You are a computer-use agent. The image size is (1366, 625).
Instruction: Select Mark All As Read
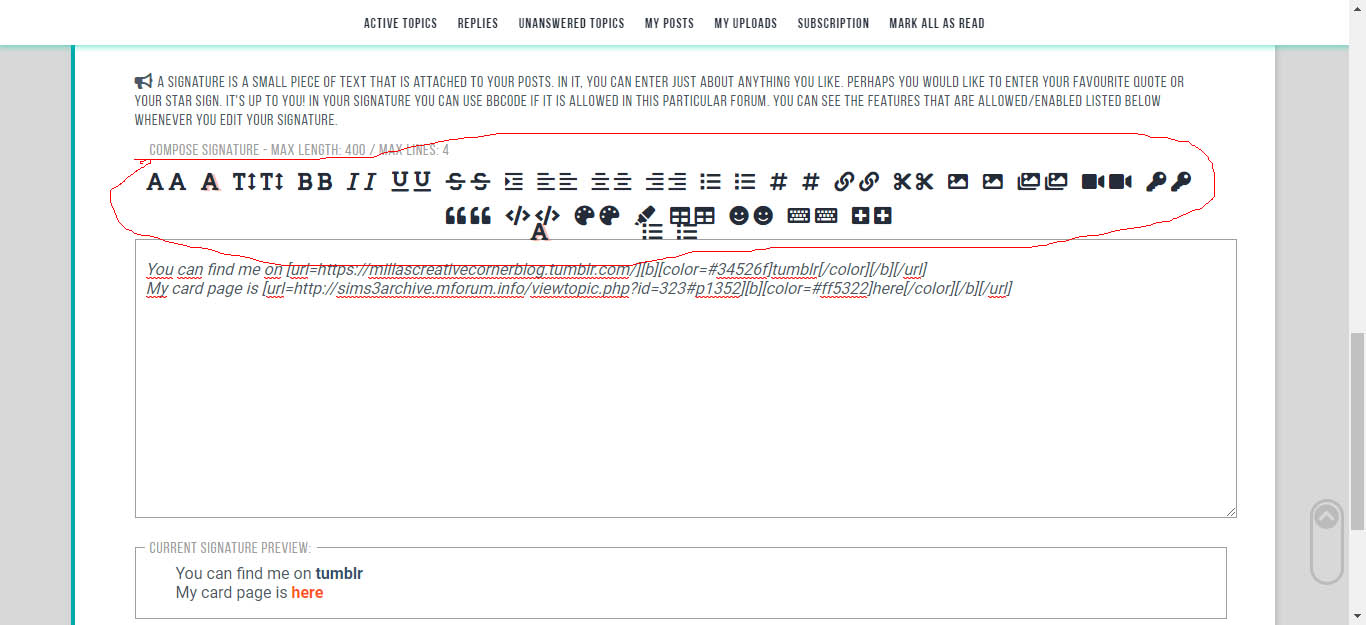[x=937, y=23]
